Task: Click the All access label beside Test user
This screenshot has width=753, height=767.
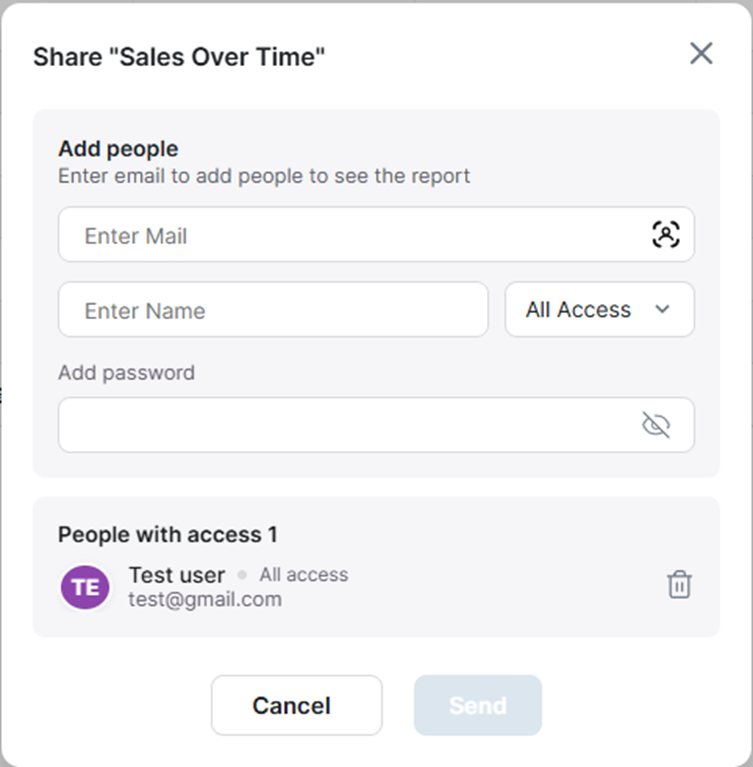Action: click(304, 575)
